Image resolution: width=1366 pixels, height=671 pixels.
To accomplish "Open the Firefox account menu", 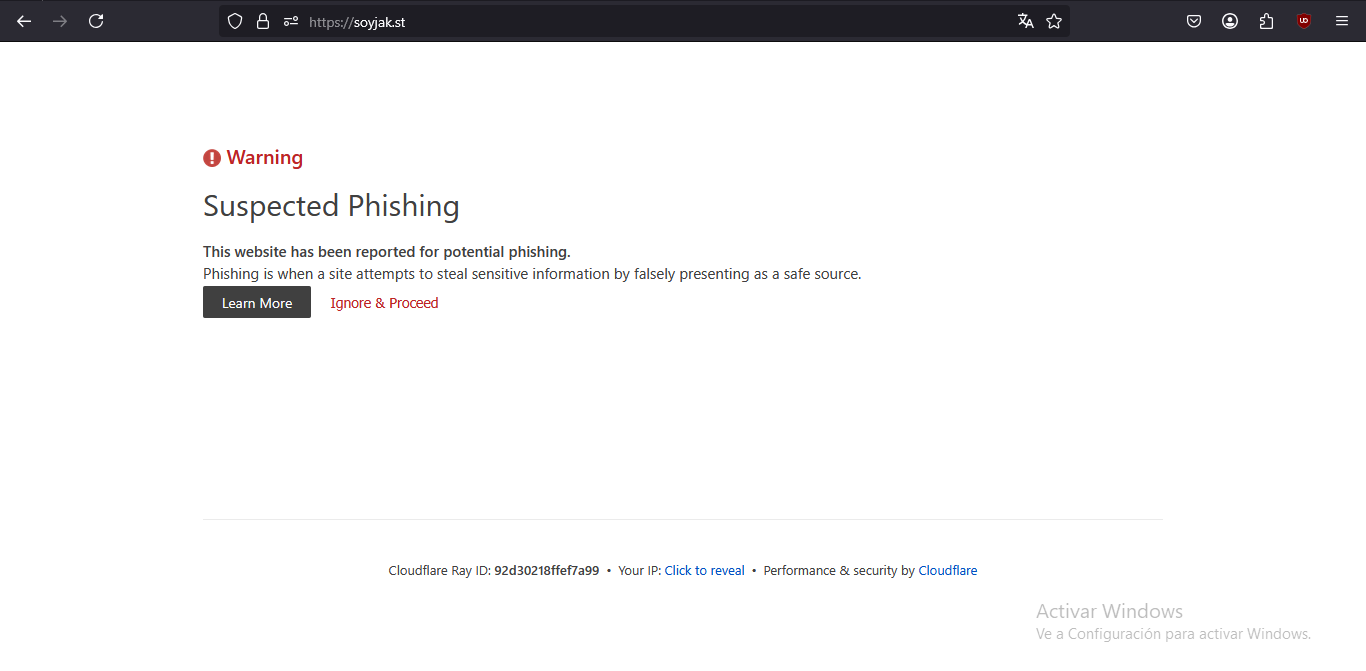I will click(1230, 21).
